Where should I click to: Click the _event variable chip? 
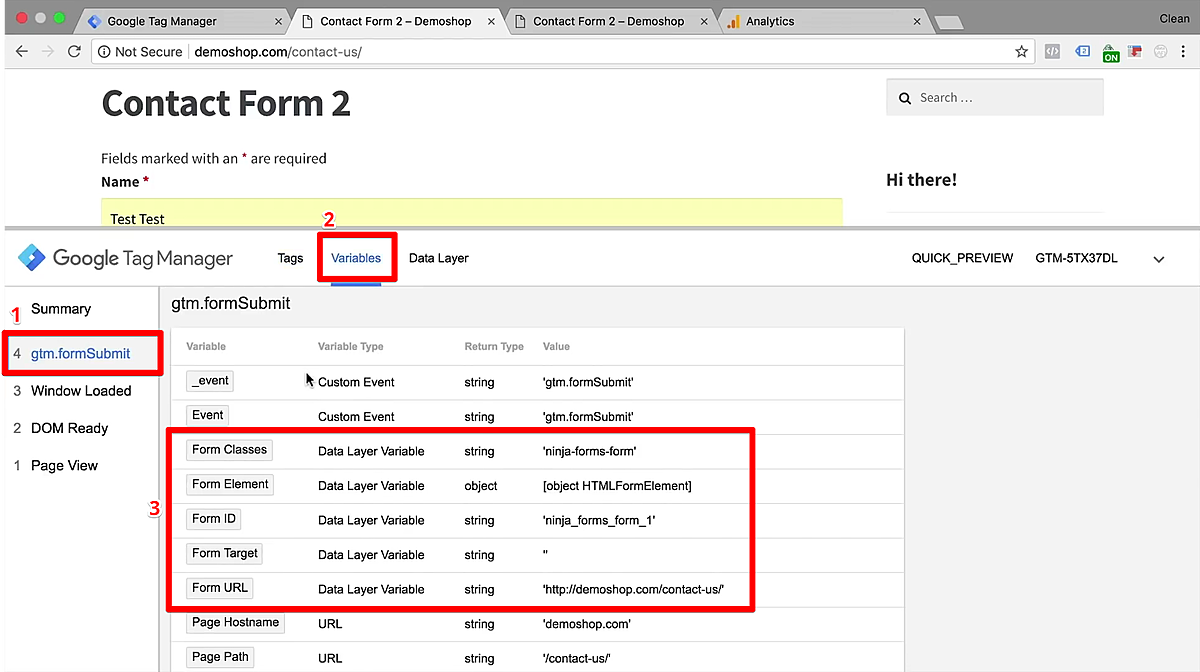point(210,380)
